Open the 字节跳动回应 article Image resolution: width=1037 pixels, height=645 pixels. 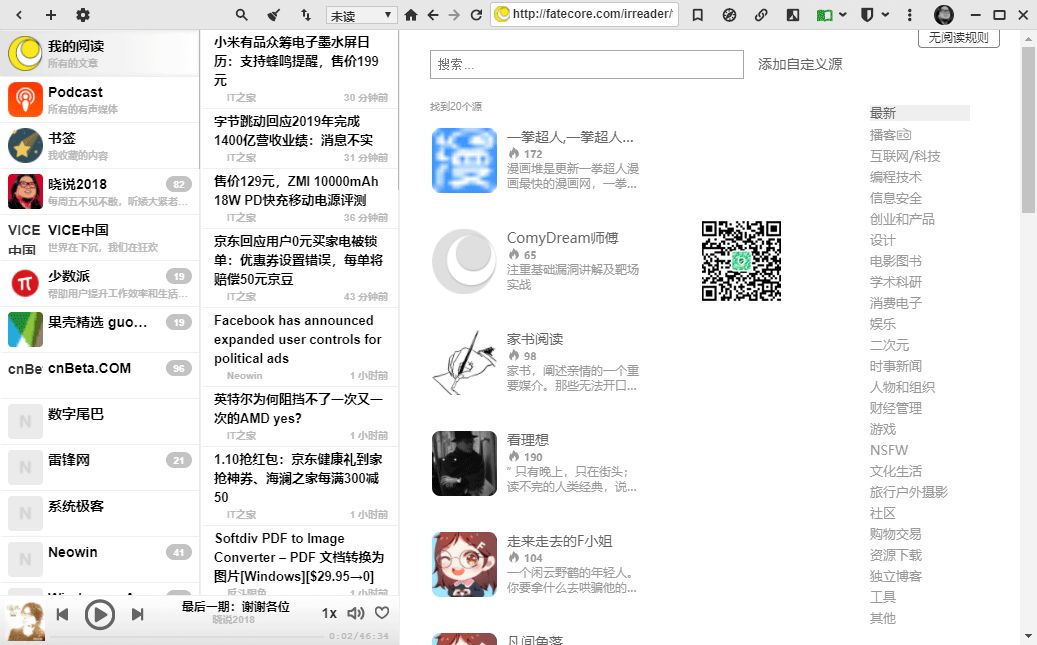tap(300, 138)
